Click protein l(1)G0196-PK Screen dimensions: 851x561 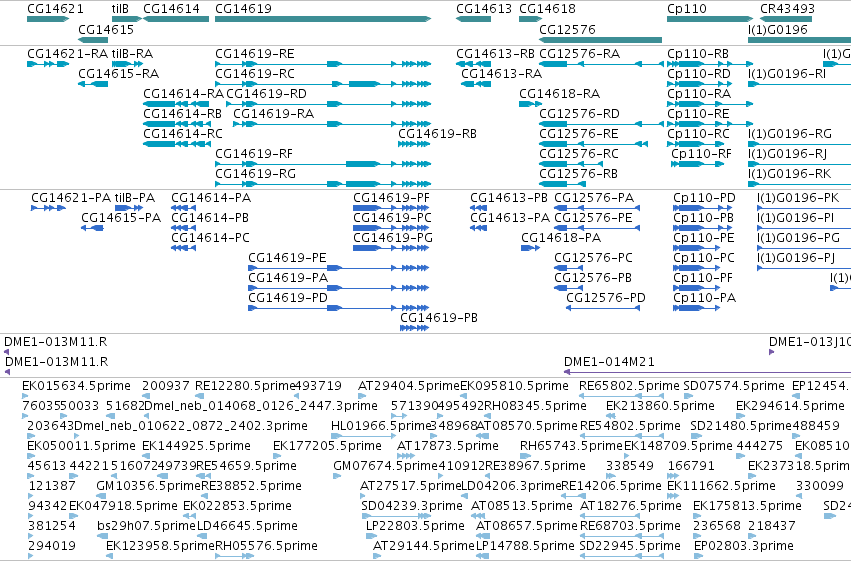798,198
